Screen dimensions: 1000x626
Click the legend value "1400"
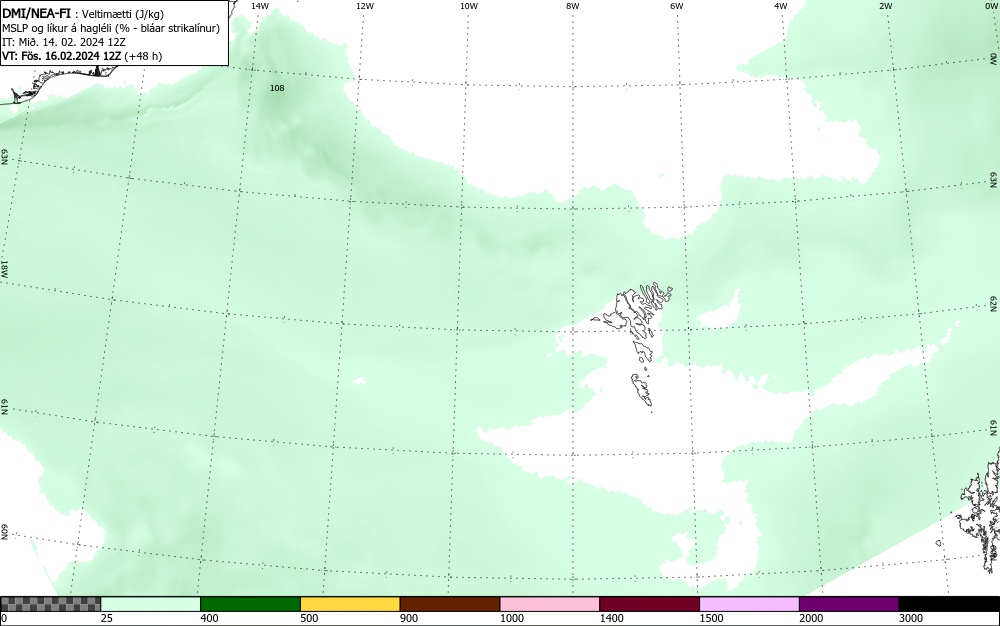612,618
